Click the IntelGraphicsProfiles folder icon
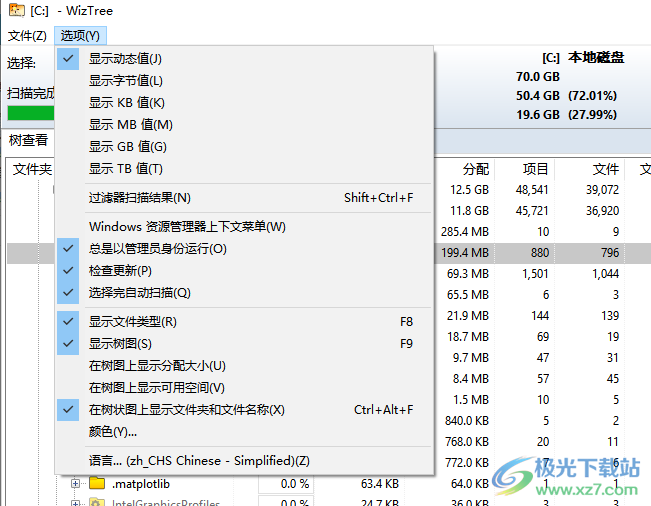 click(97, 502)
